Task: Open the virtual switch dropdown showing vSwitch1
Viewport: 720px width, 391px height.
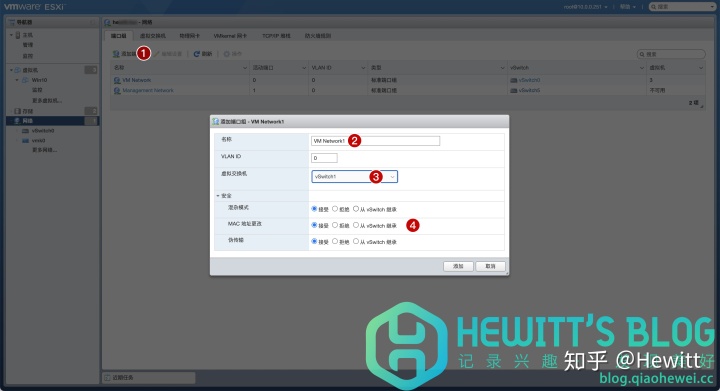Action: (354, 177)
